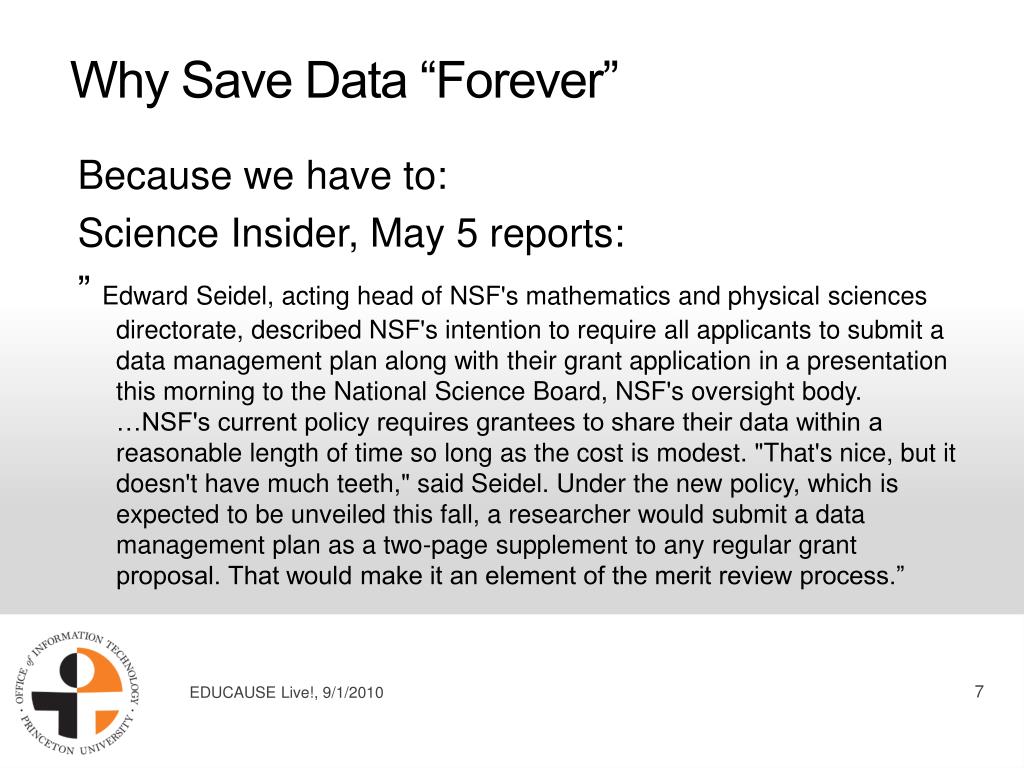The width and height of the screenshot is (1024, 768).
Task: Click the quote "doesn't have much teeth"
Action: [263, 483]
